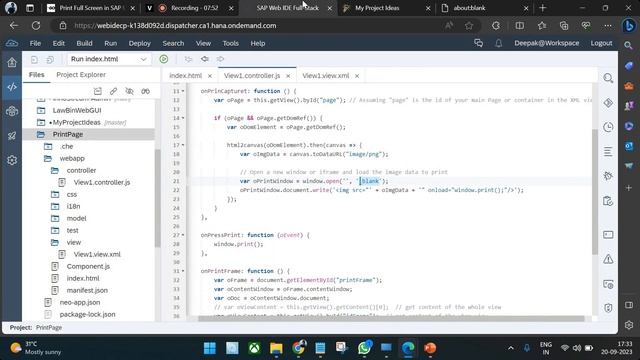Close the View1.controller.js tab

click(x=288, y=76)
